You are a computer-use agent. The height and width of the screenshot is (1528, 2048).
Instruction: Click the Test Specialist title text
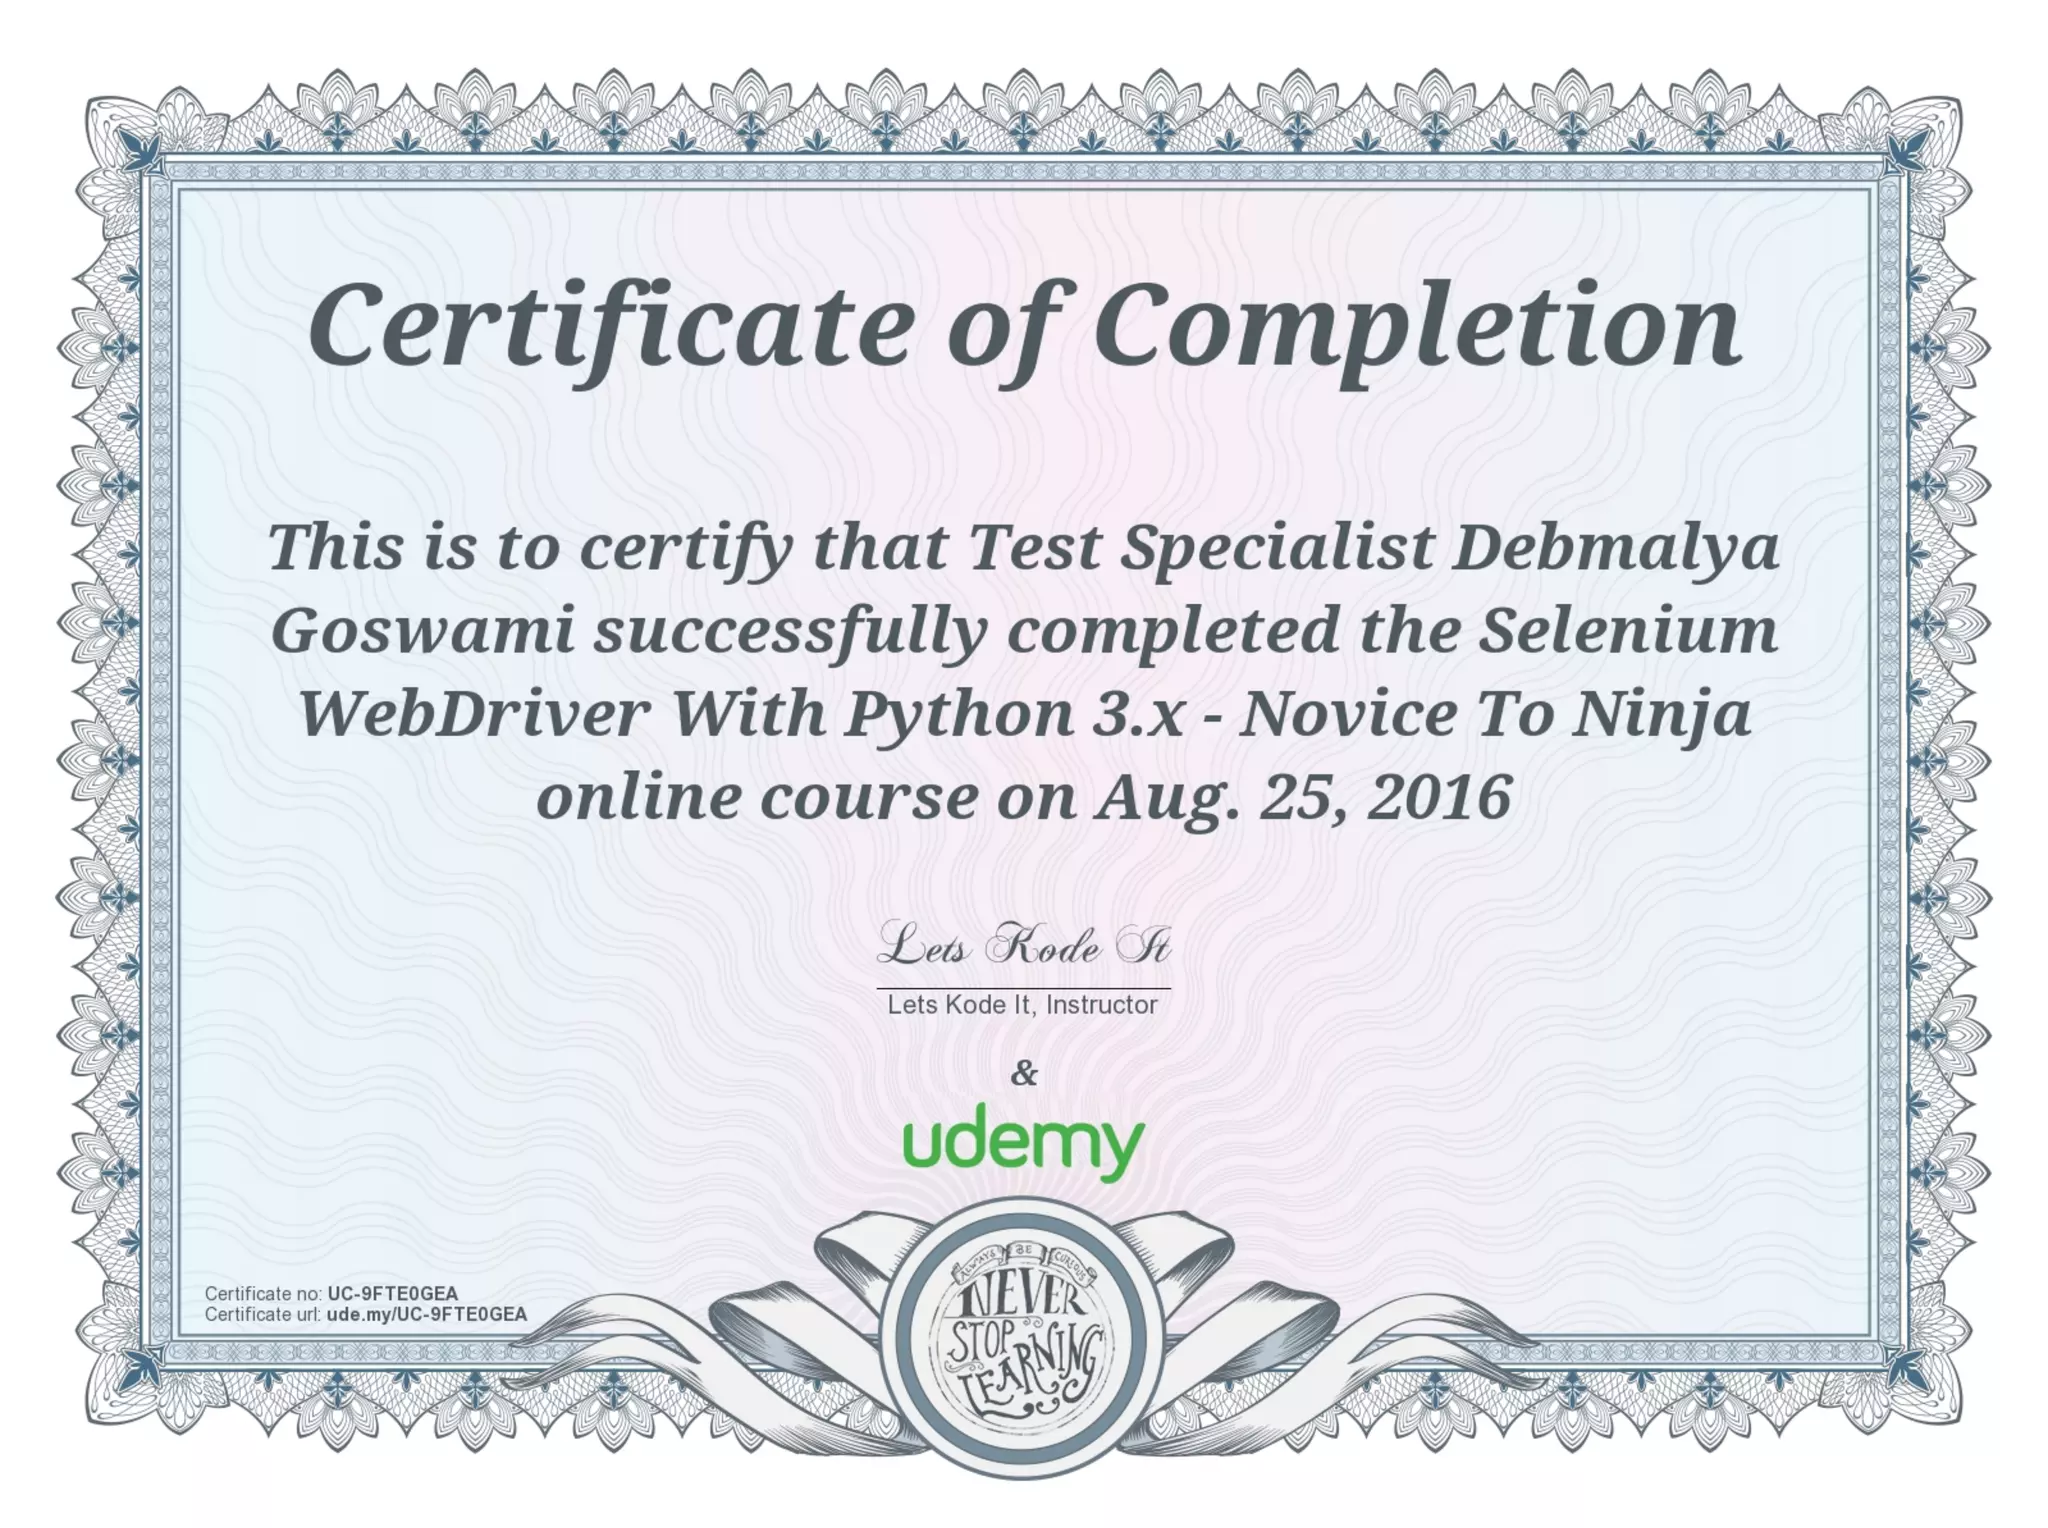pyautogui.click(x=1203, y=549)
